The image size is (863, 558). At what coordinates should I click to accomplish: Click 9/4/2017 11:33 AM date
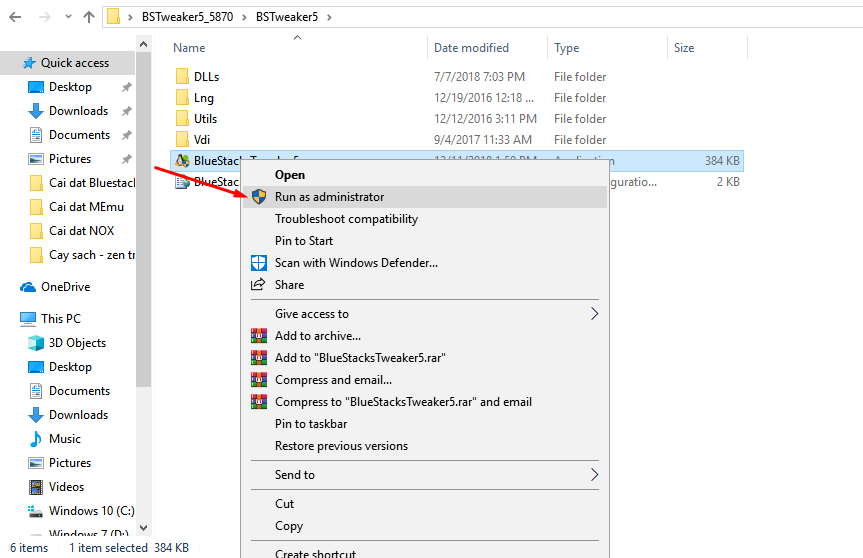(x=483, y=140)
